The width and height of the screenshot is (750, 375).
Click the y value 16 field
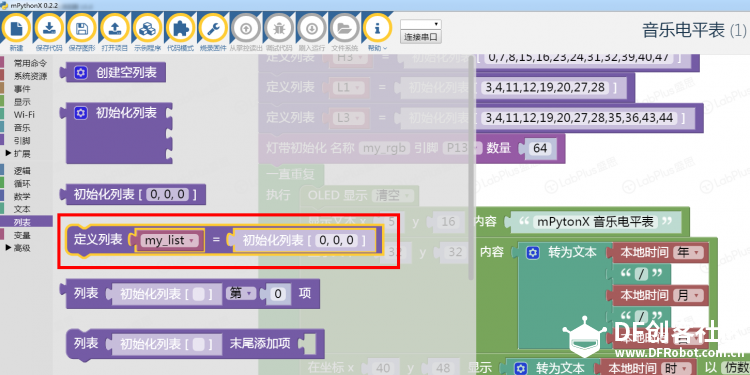pos(448,221)
